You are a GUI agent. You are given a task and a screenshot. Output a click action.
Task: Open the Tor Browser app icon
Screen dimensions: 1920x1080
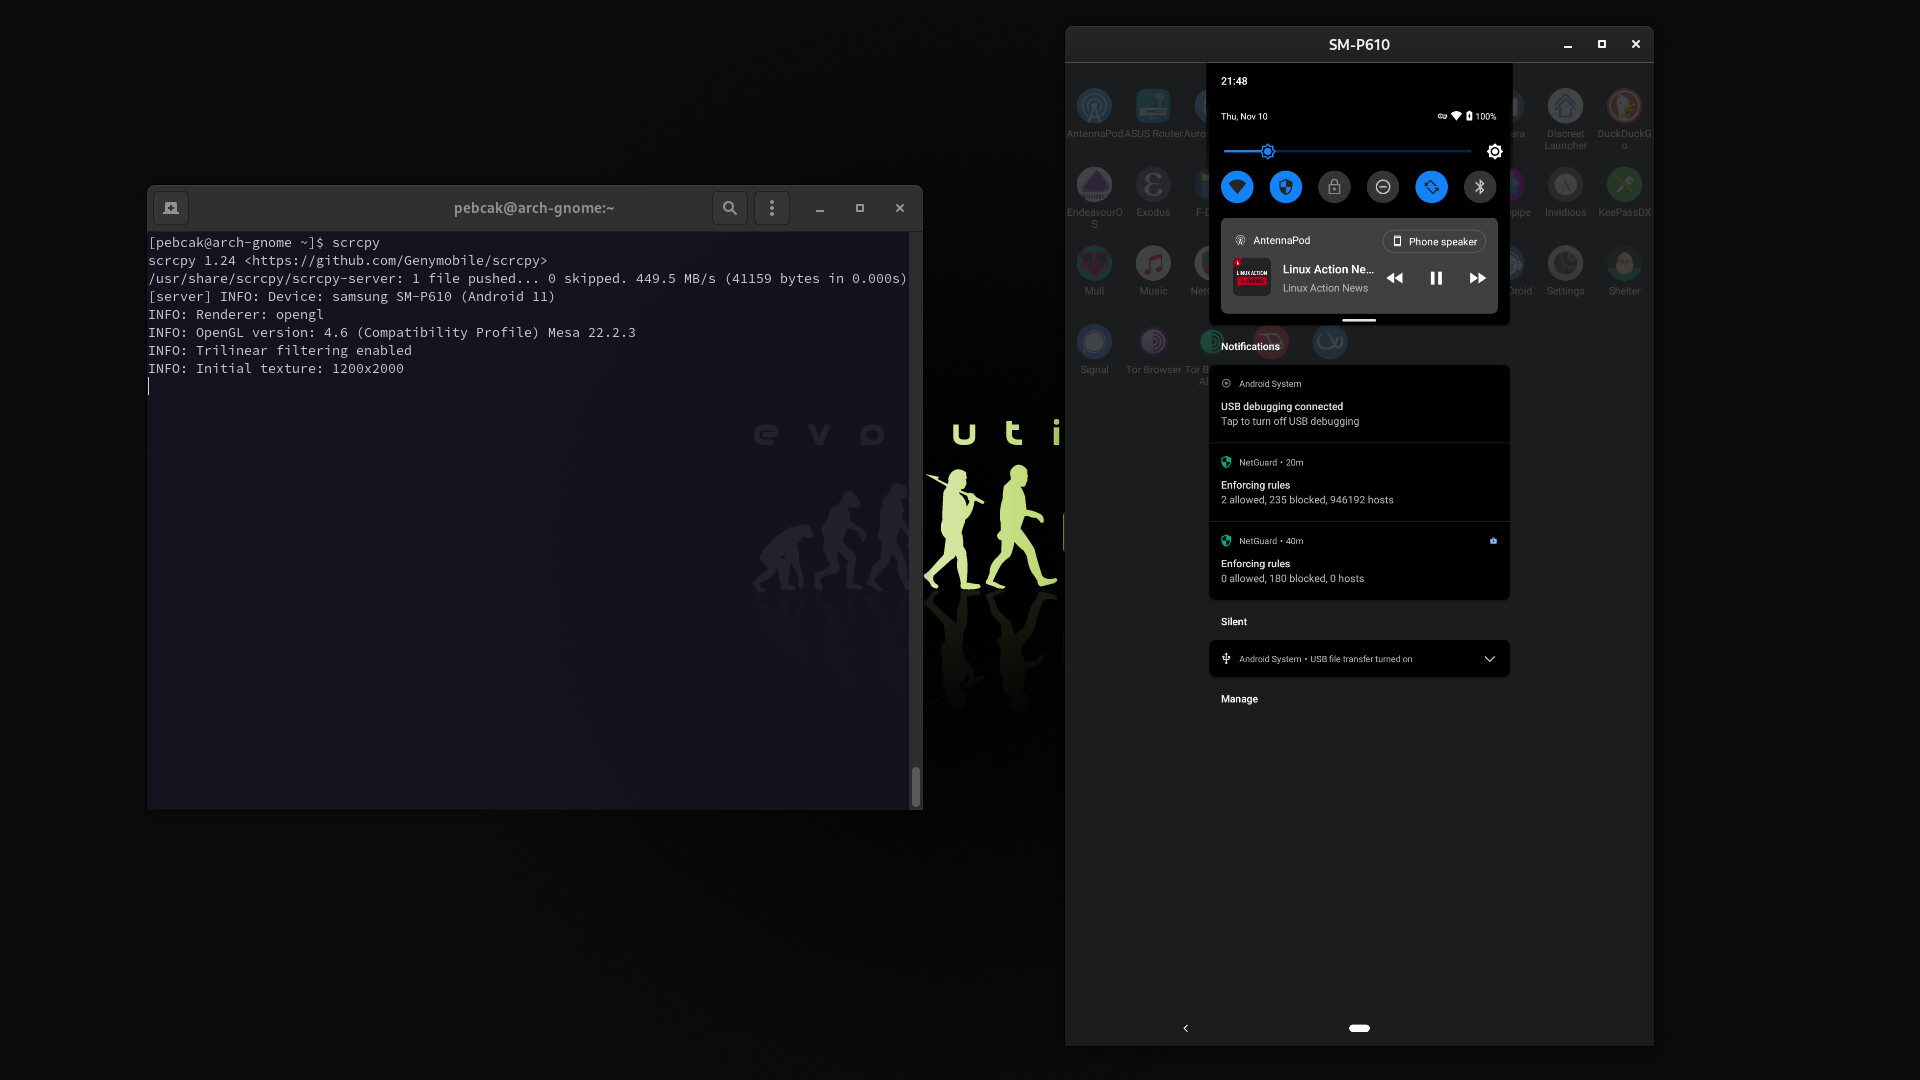(1153, 342)
